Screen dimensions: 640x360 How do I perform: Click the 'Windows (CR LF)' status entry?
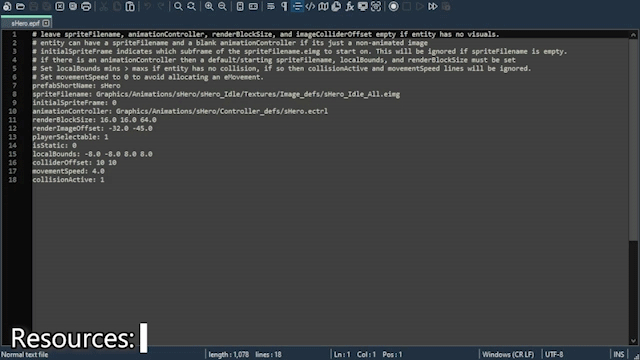pyautogui.click(x=508, y=354)
